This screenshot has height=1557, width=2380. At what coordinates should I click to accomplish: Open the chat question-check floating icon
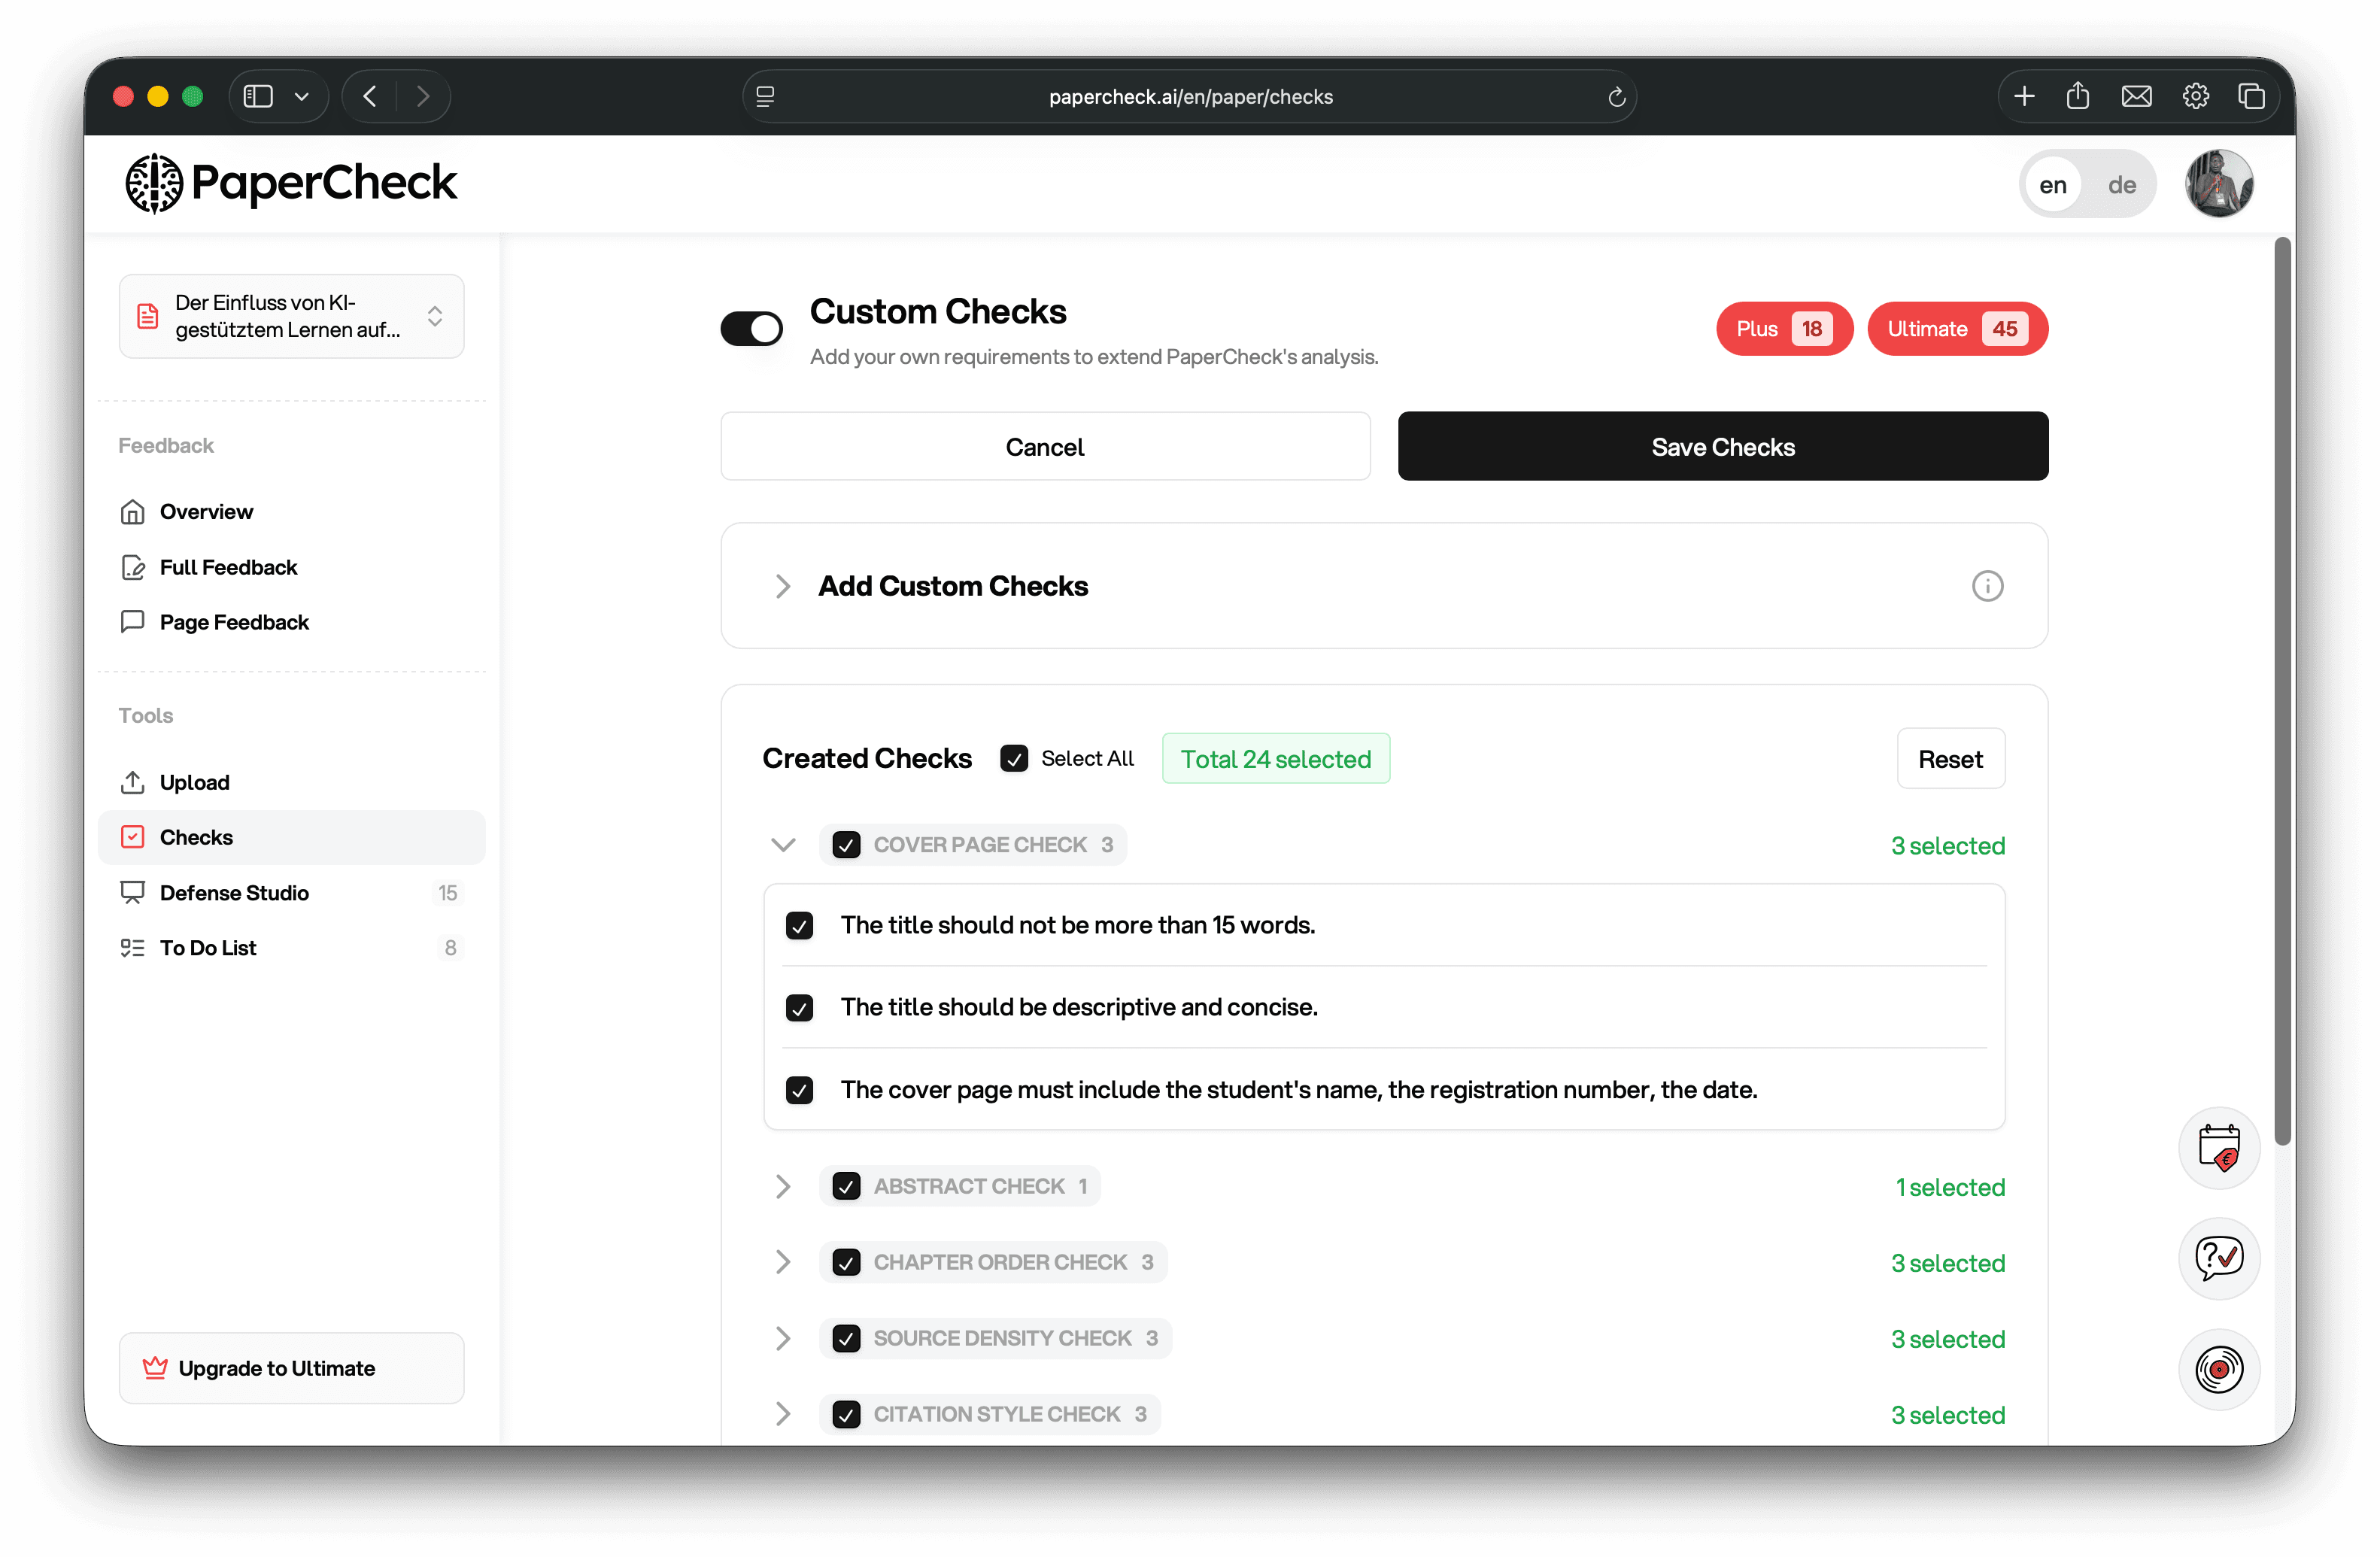(x=2218, y=1258)
